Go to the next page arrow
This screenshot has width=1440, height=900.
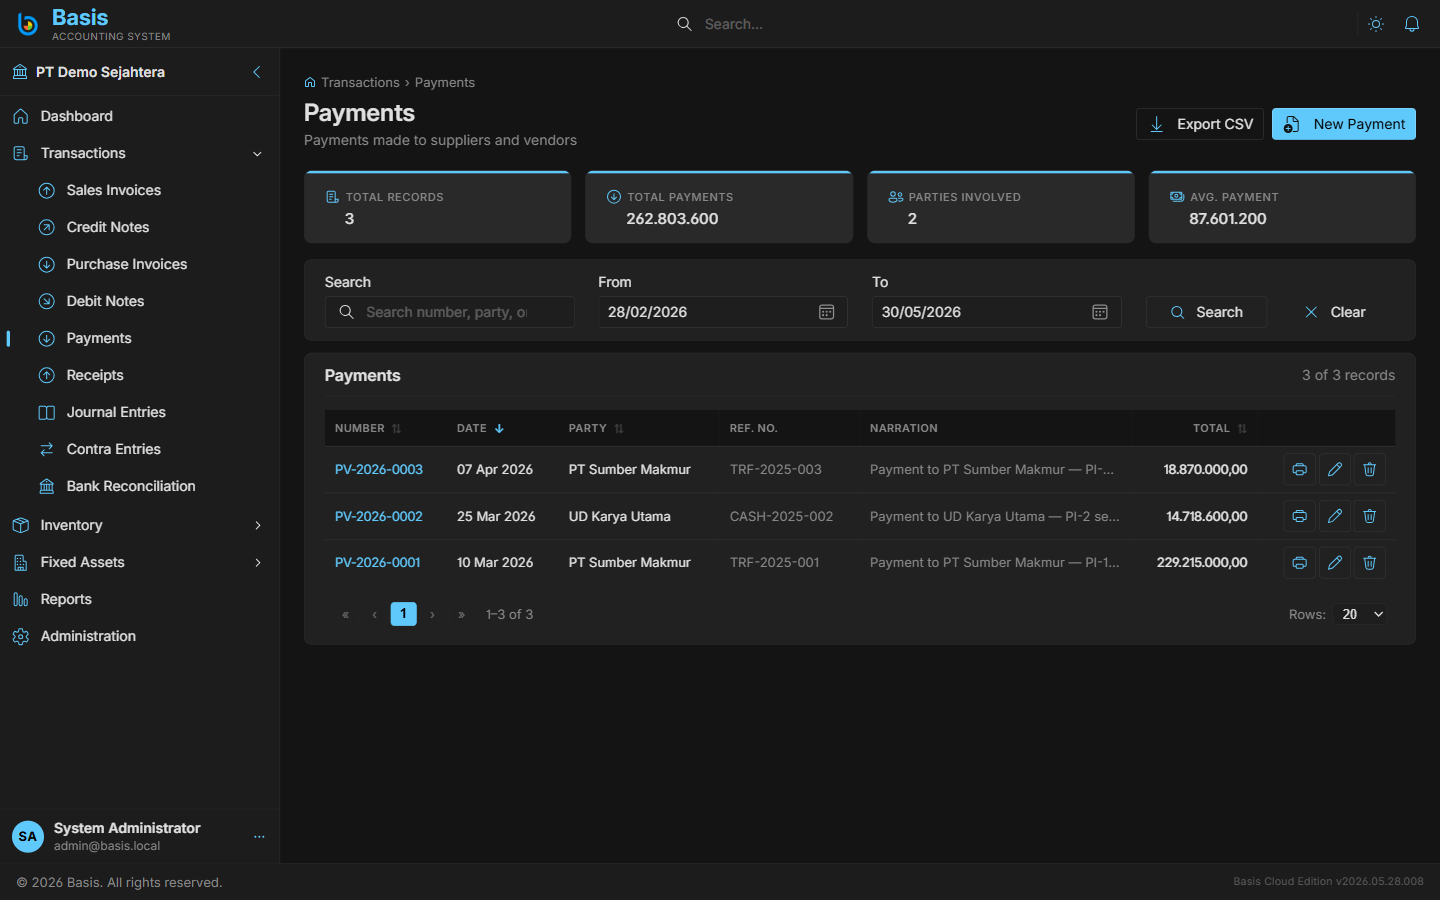click(x=432, y=615)
